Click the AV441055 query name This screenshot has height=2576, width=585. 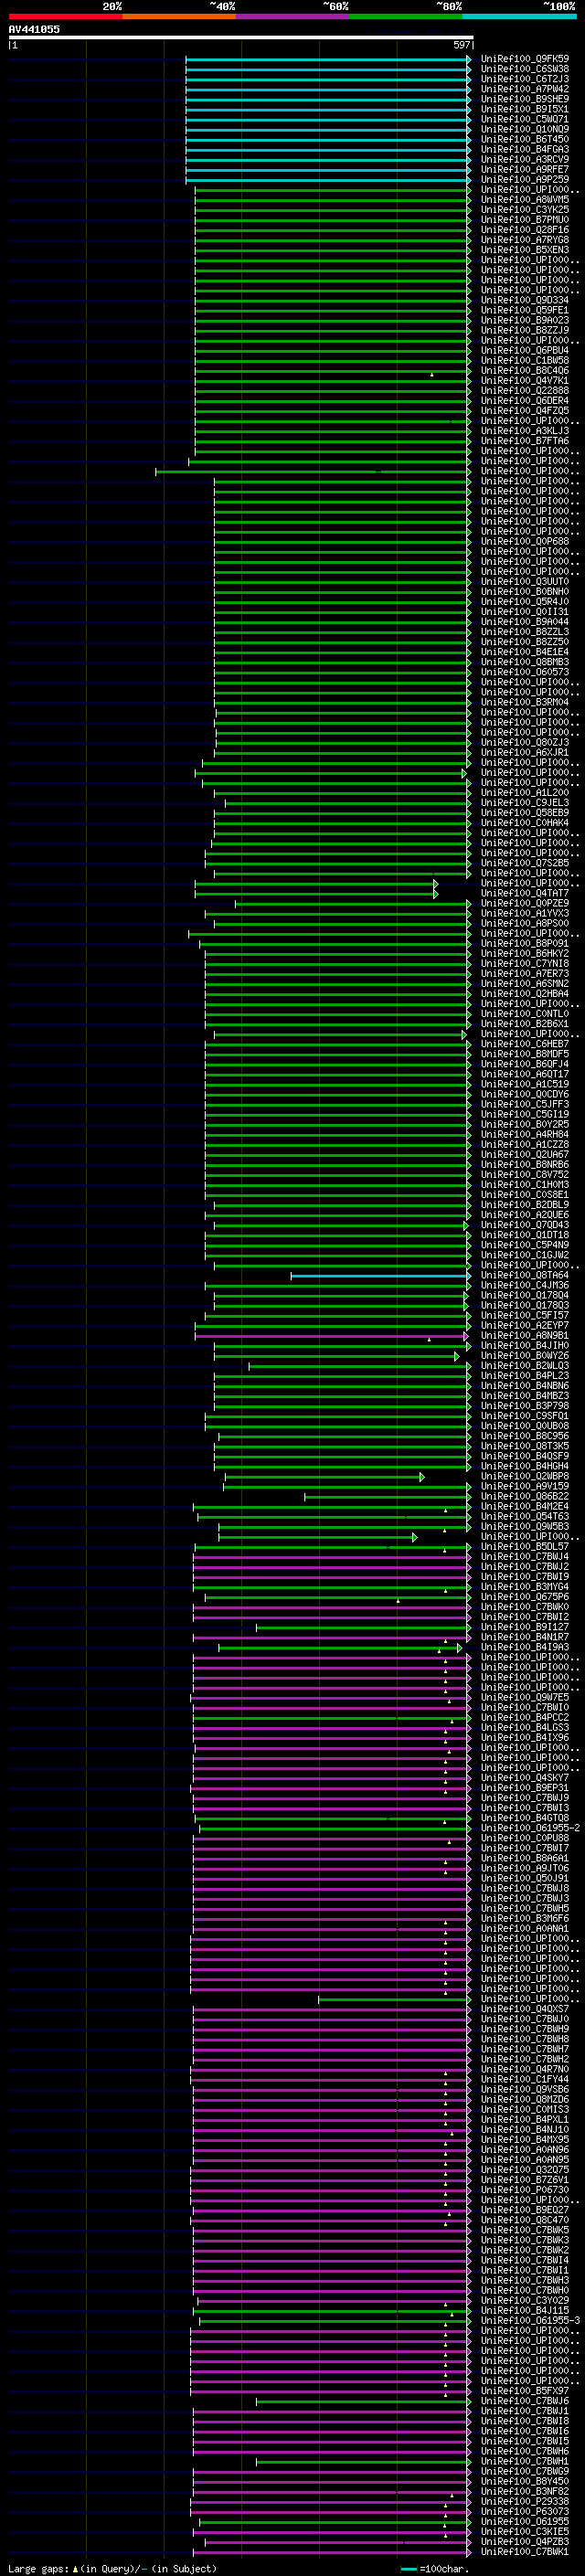(x=34, y=30)
